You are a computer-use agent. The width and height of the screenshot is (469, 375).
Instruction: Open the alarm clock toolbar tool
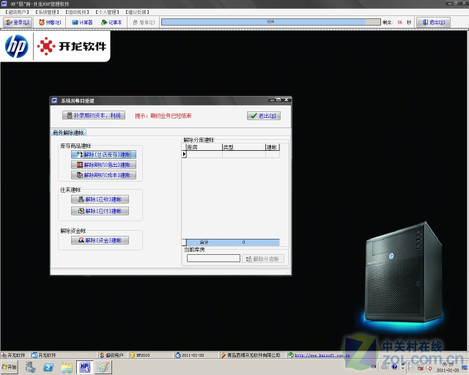tap(50, 22)
